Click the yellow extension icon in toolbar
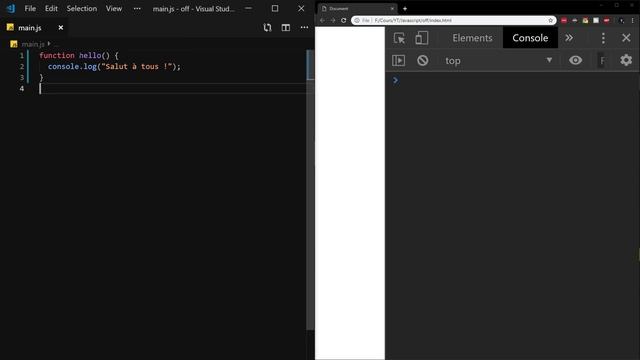 [x=585, y=20]
